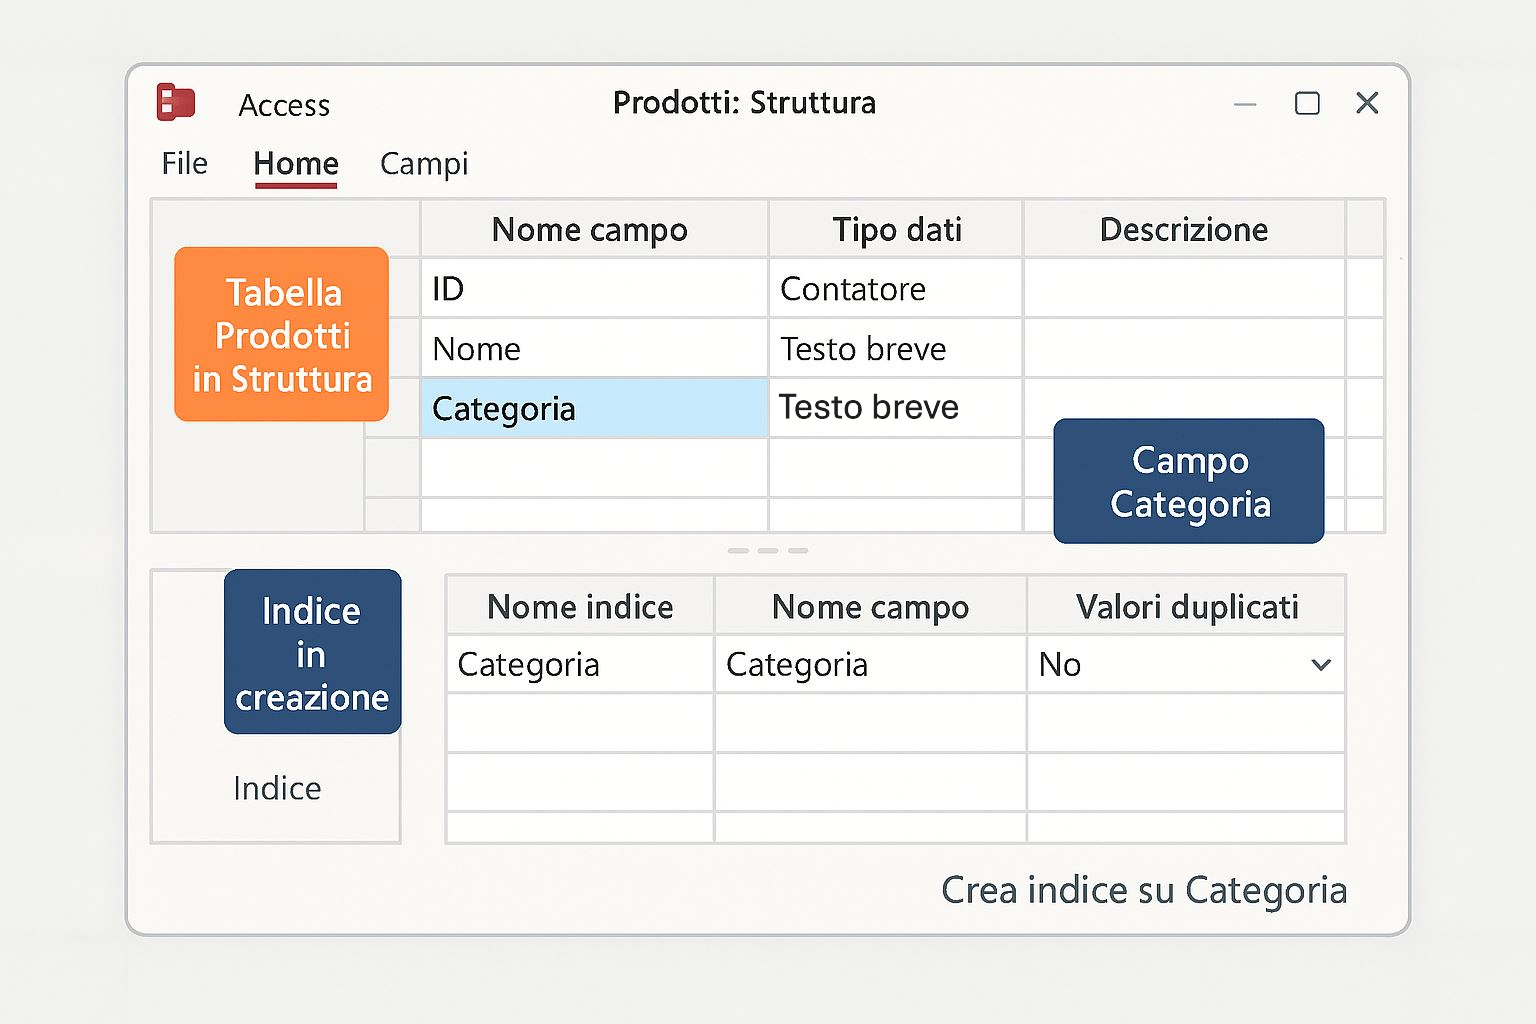Open the Campi tab

coord(424,163)
